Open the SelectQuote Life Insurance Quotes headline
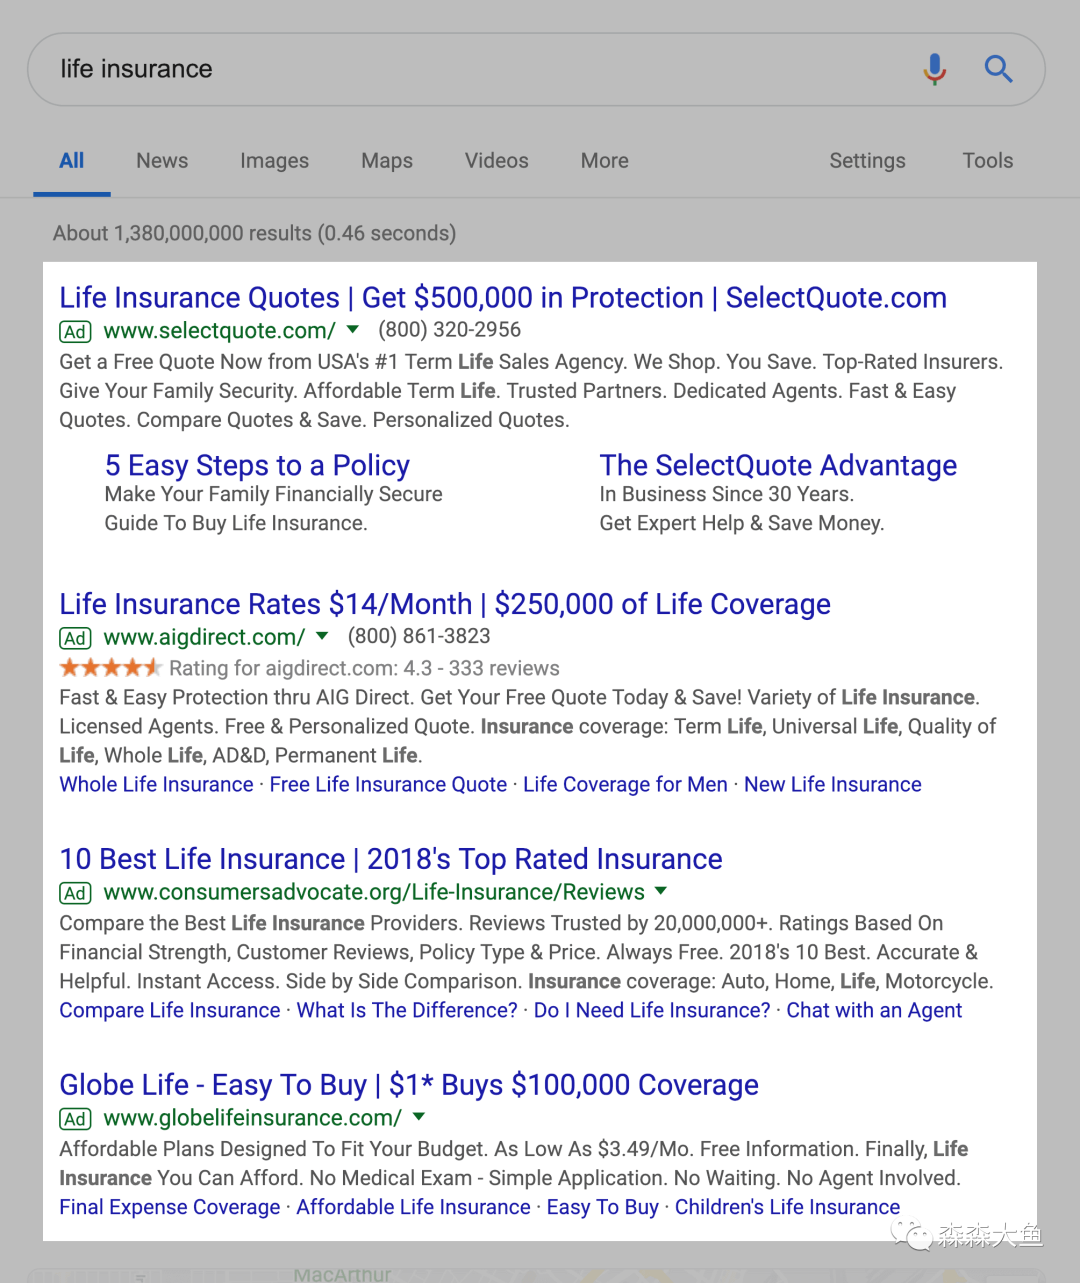This screenshot has width=1080, height=1283. tap(502, 298)
